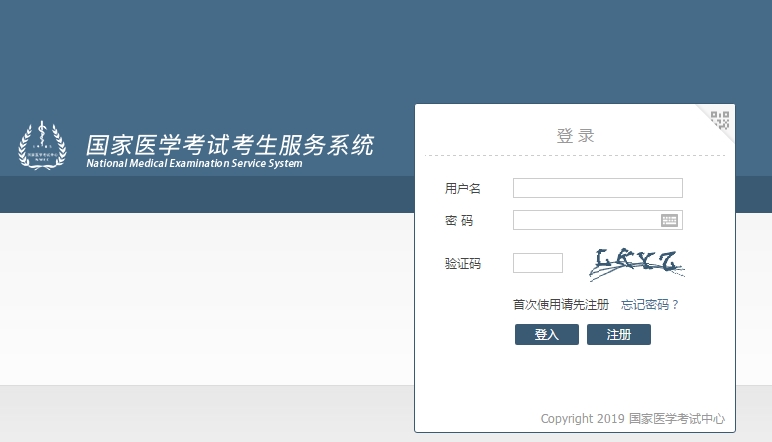
Task: Focus the 用户名 input field
Action: (597, 188)
